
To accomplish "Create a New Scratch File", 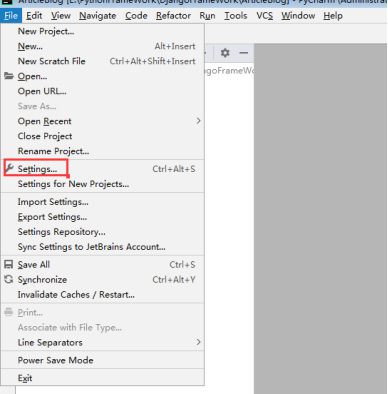I will [x=103, y=61].
